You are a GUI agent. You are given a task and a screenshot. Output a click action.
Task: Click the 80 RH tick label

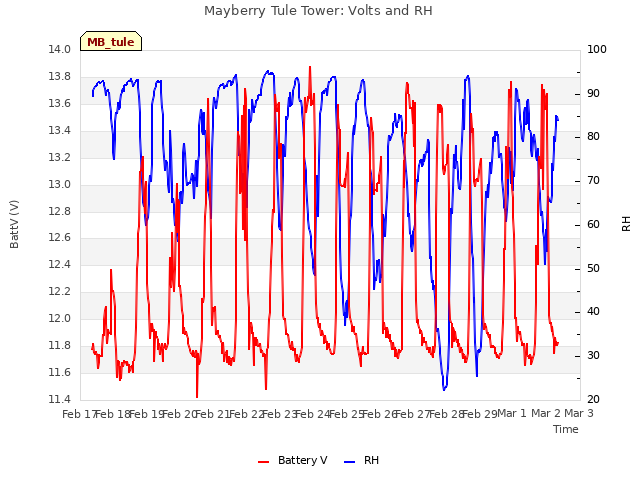pyautogui.click(x=593, y=136)
